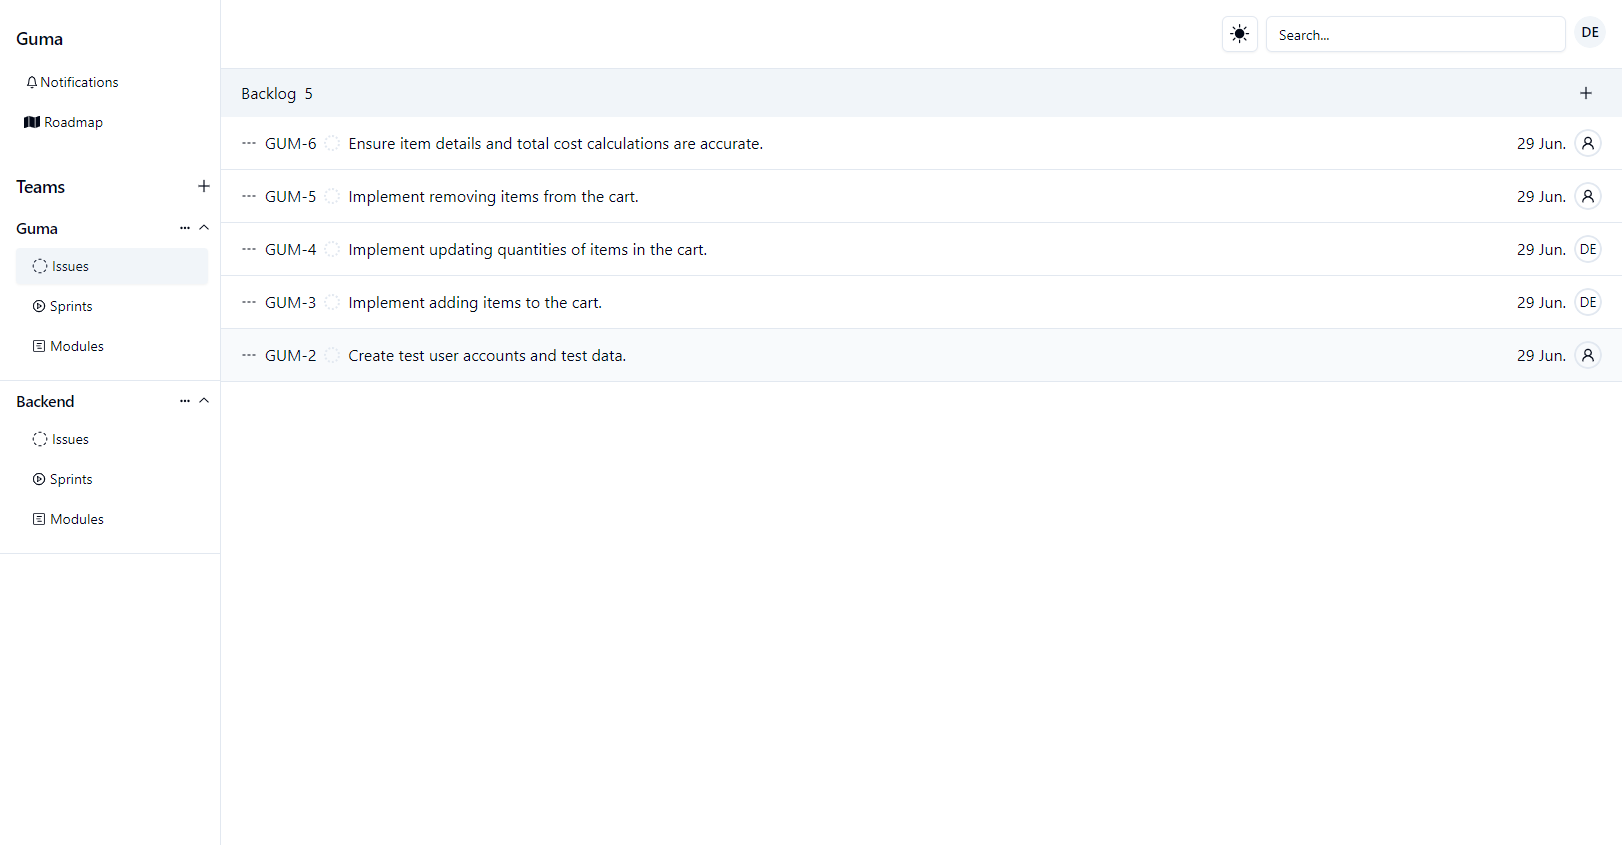Open the Guma team three-dot options menu
Image resolution: width=1622 pixels, height=845 pixels.
(x=184, y=228)
